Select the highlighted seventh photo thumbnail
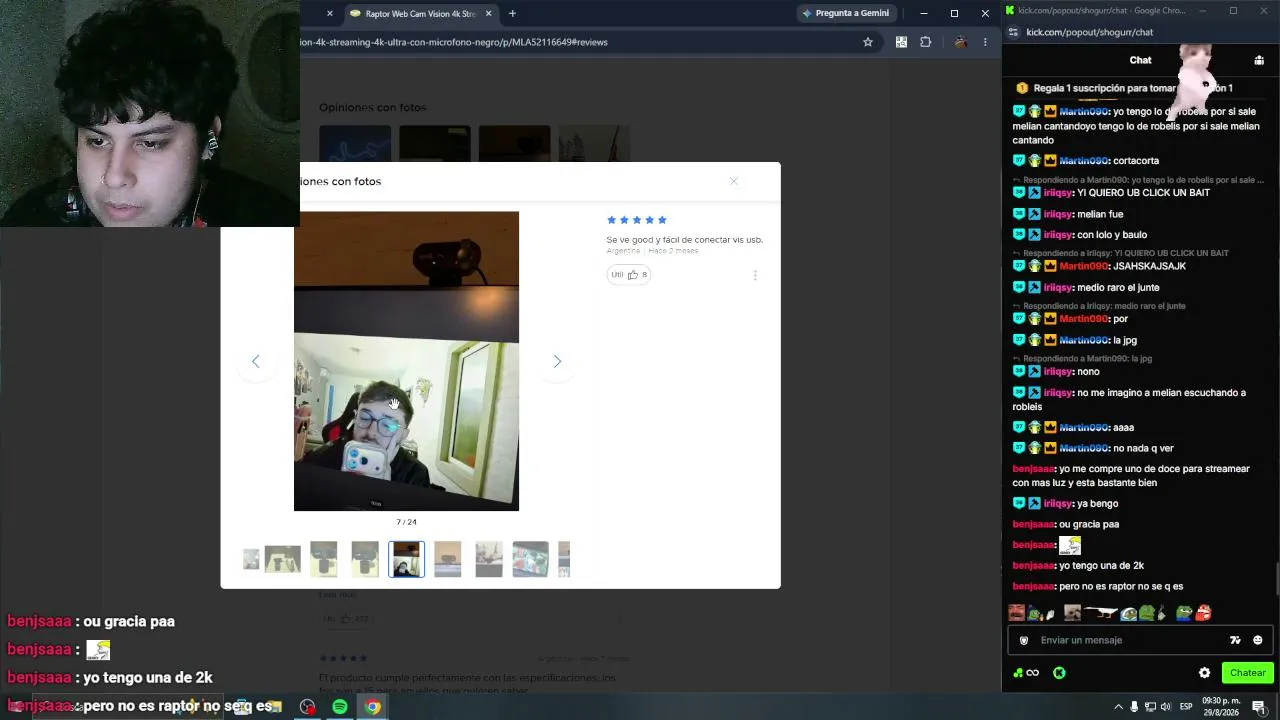 pos(406,559)
